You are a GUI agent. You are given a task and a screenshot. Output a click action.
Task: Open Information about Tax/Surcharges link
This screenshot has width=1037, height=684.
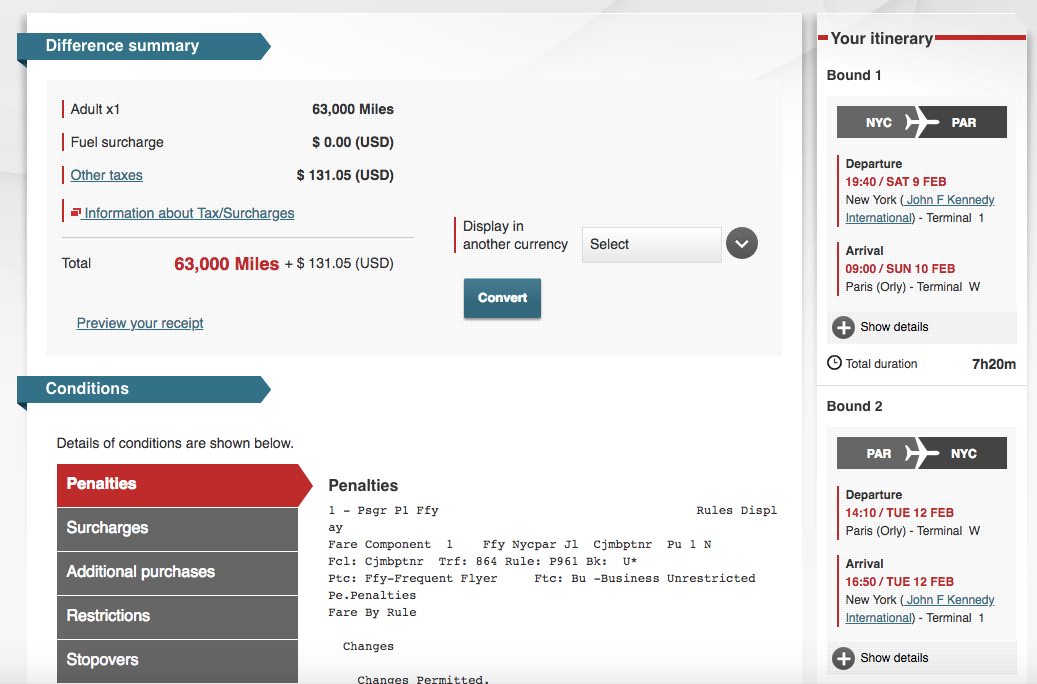189,213
